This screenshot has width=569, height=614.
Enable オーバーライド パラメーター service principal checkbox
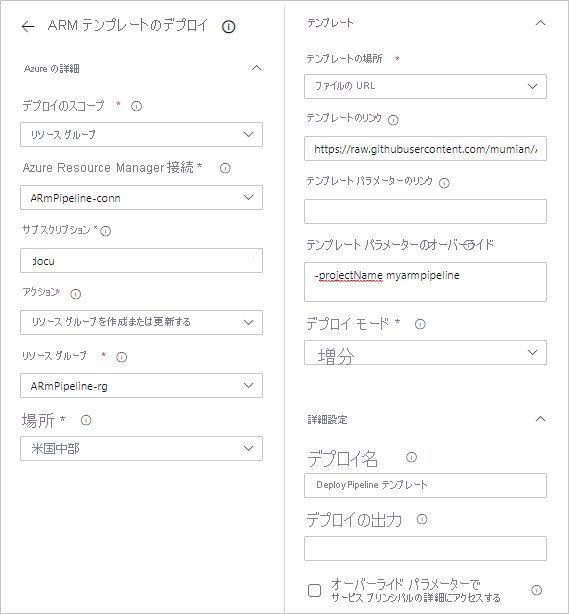[x=314, y=591]
